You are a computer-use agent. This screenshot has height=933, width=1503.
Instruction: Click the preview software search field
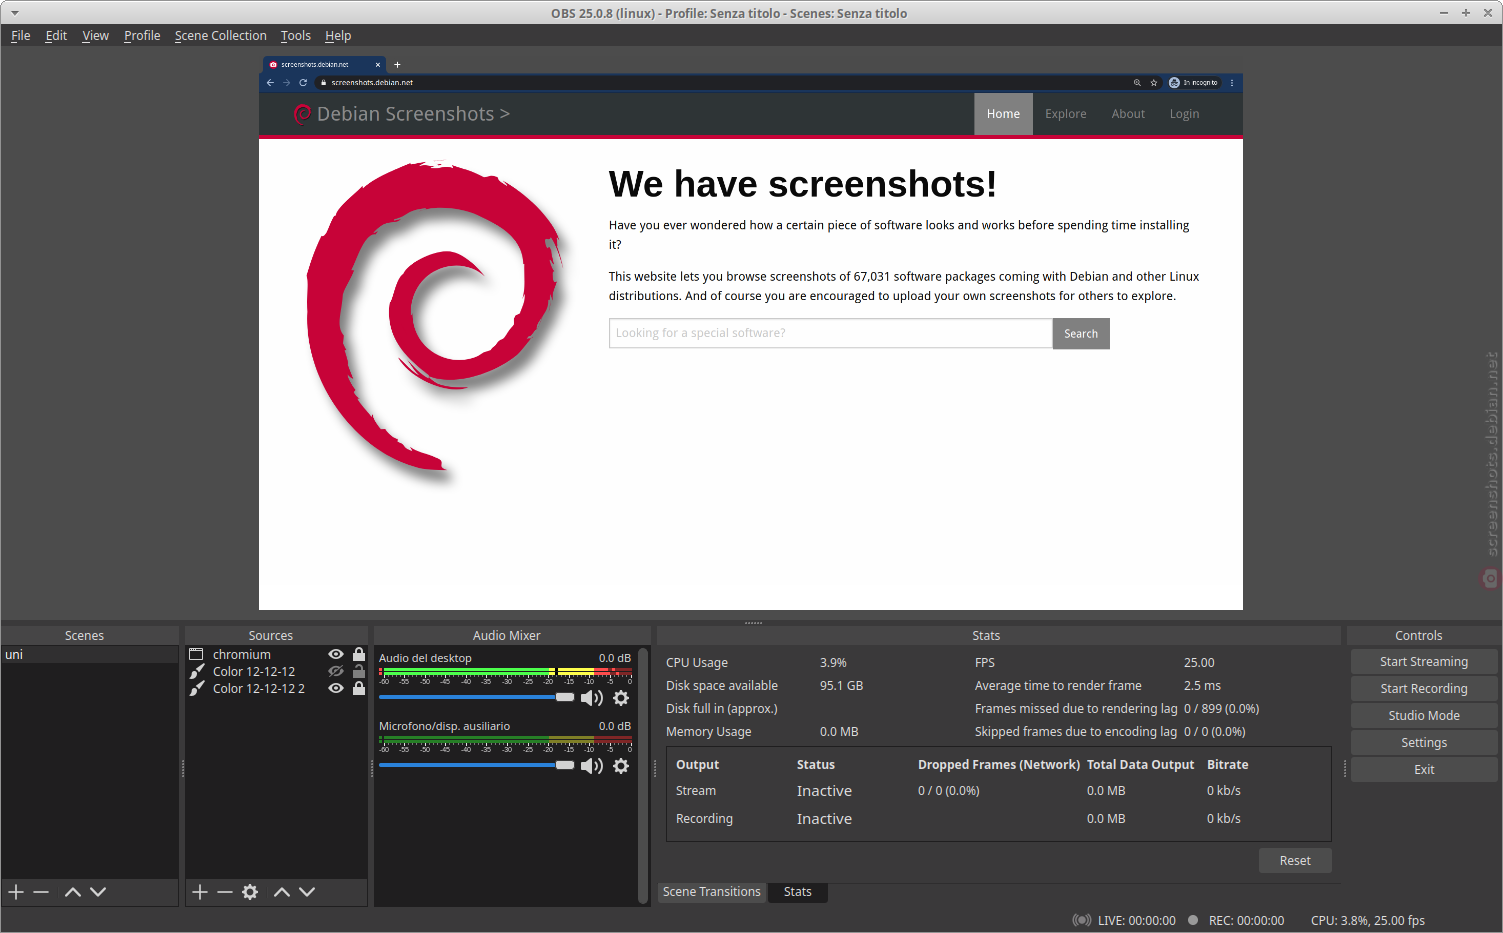[830, 333]
